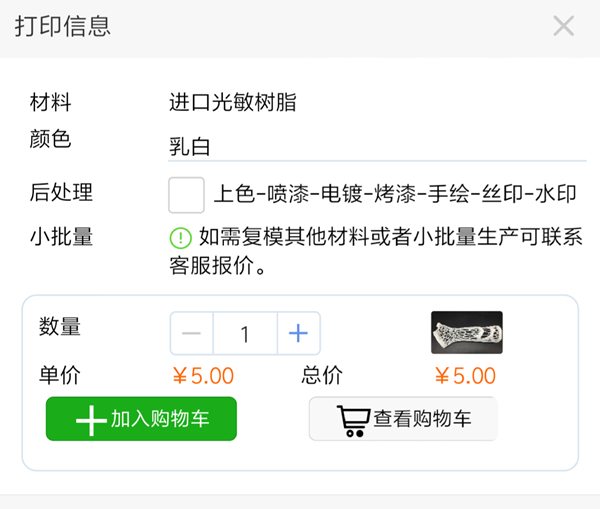Close the 打印信息 dialog

pyautogui.click(x=564, y=26)
